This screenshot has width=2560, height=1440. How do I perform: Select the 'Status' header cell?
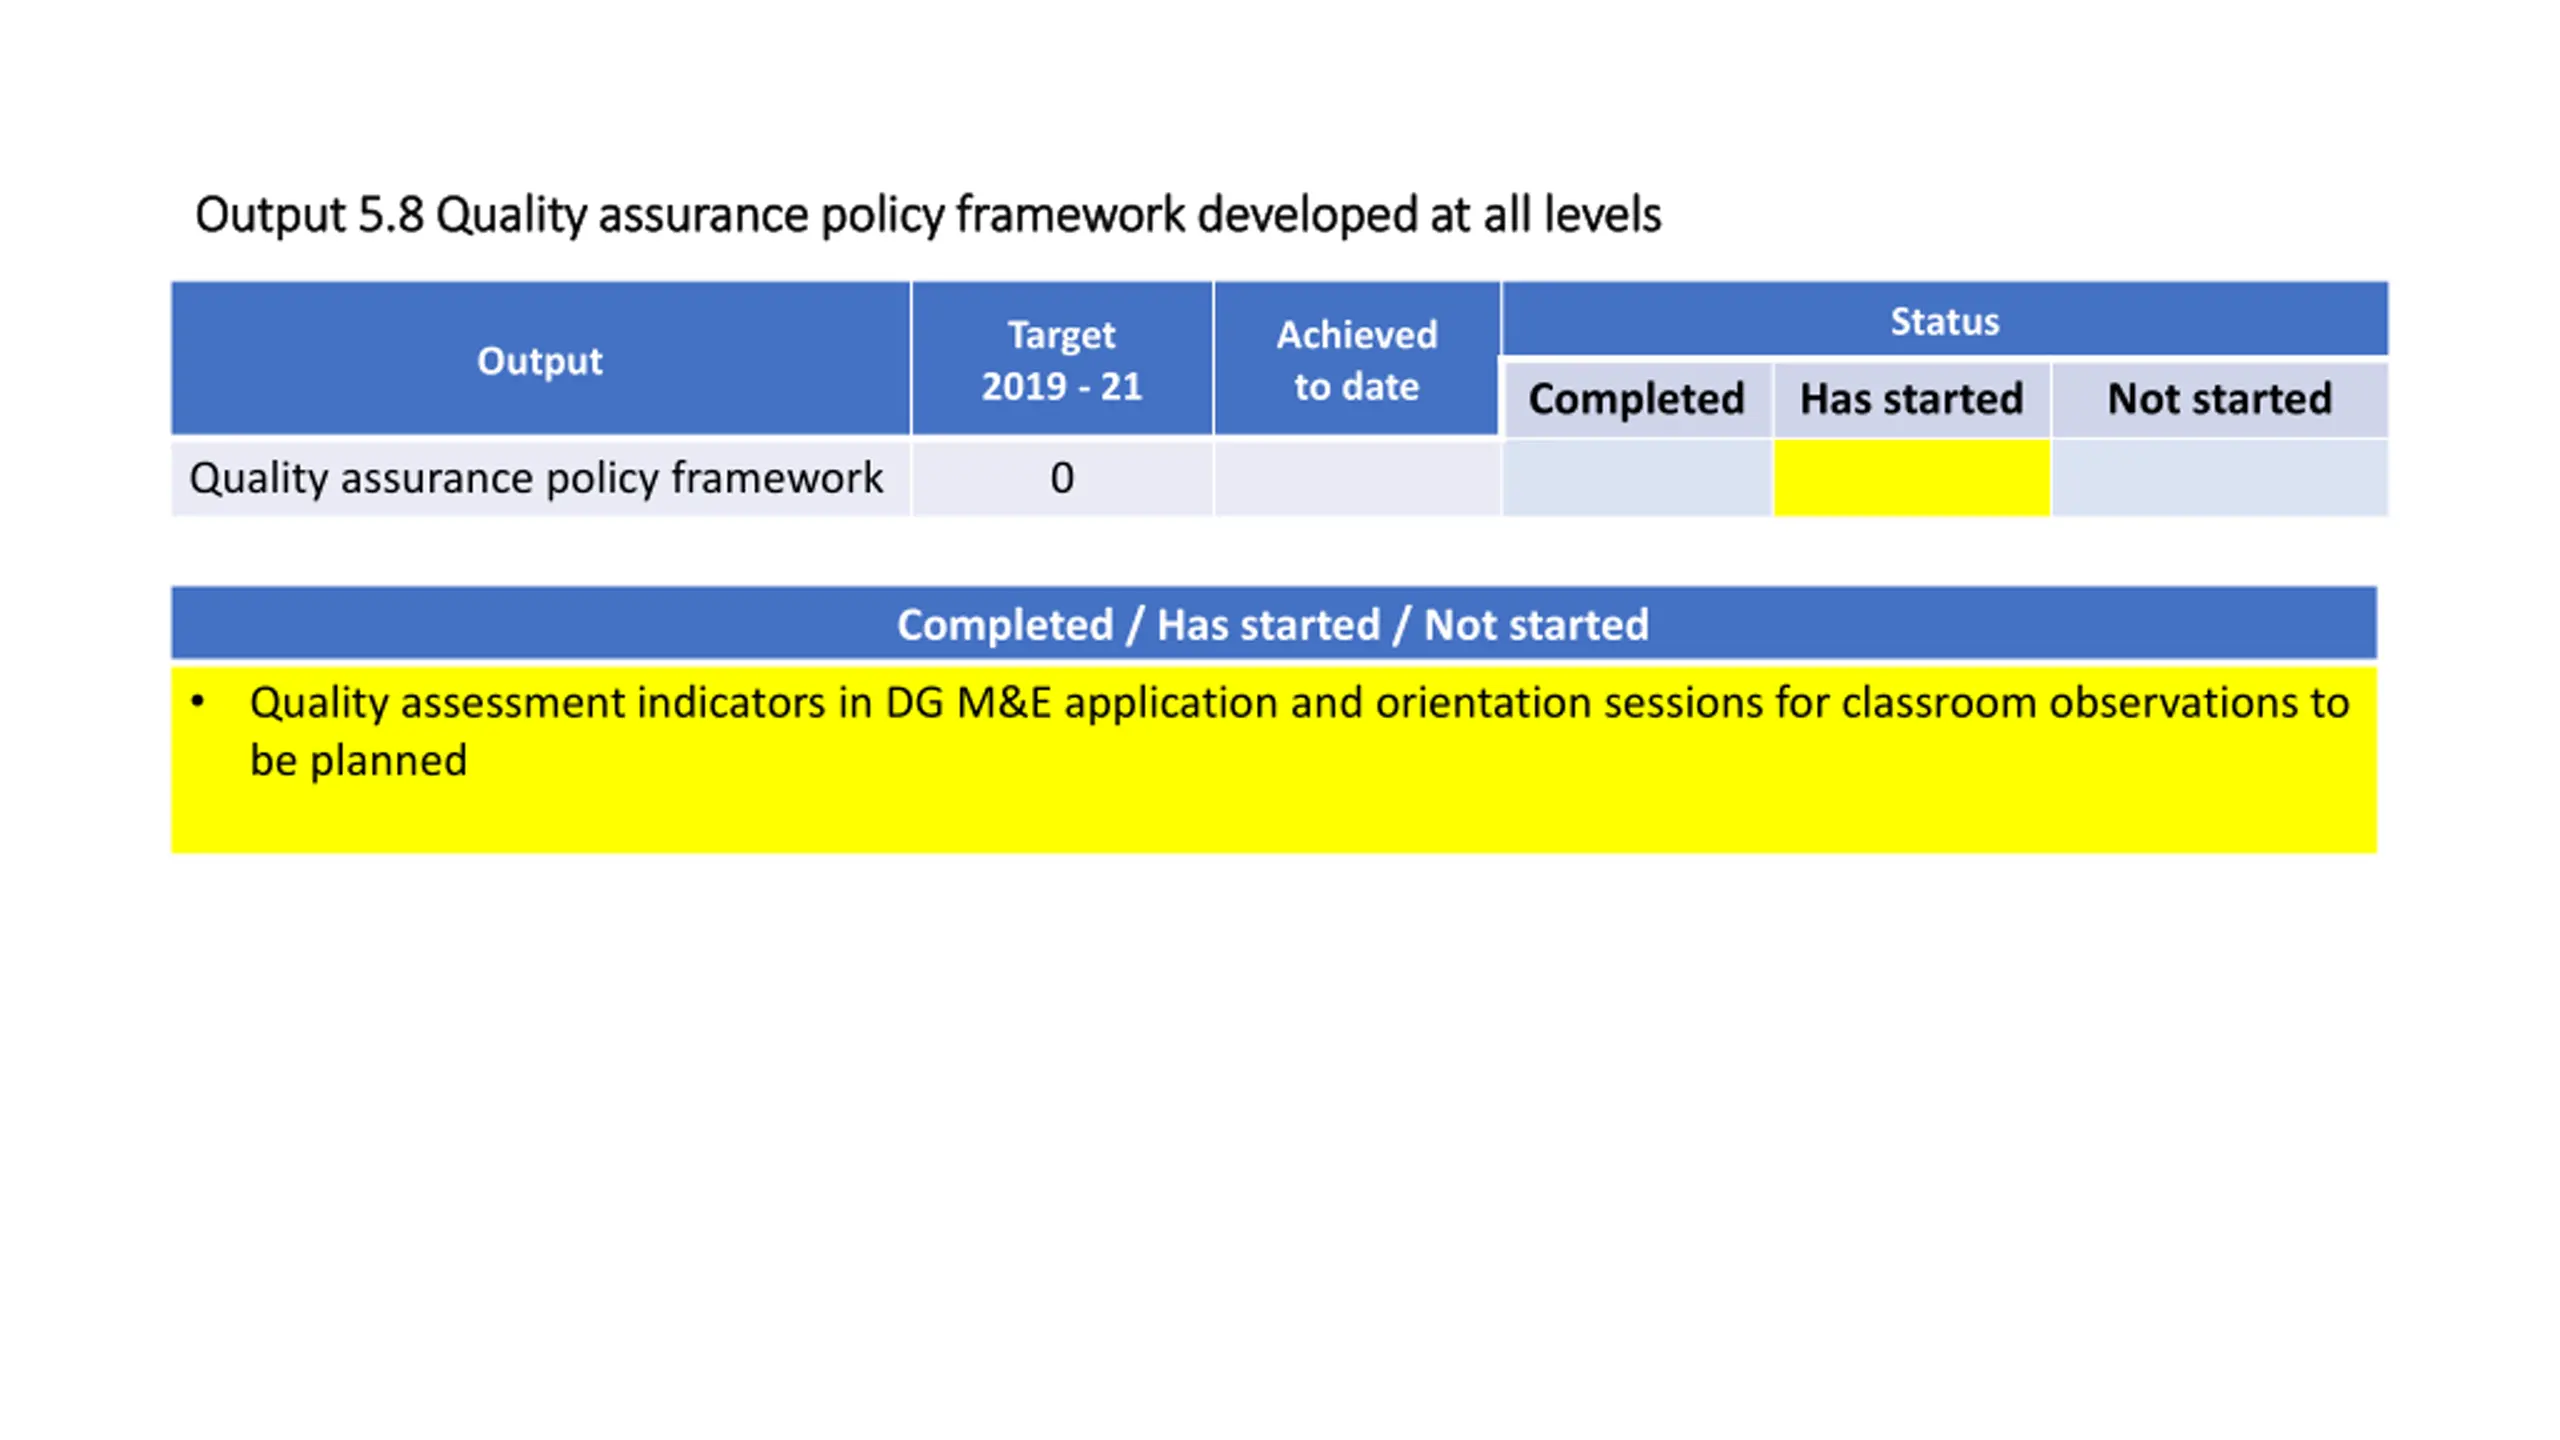[x=1945, y=320]
